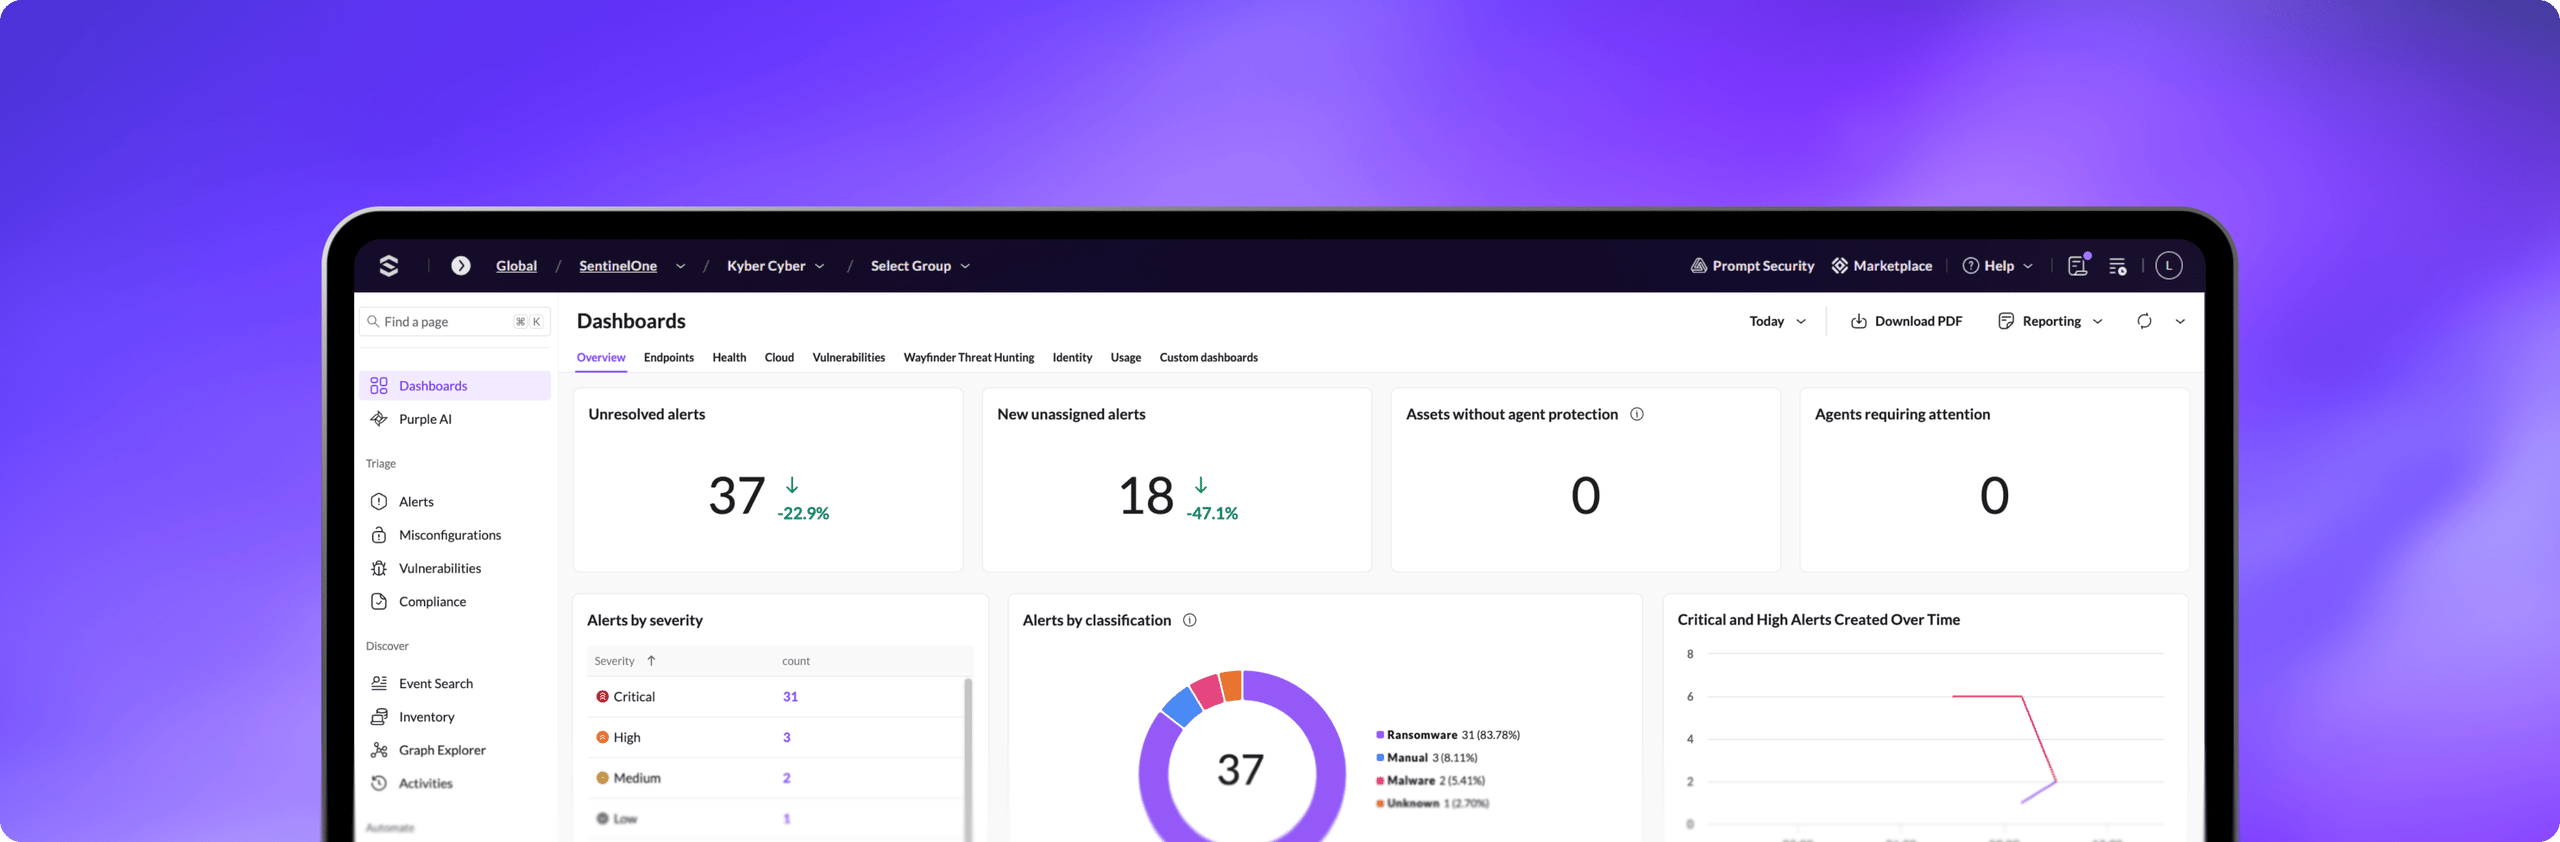Refresh the dashboard with the circular arrow icon

[x=2144, y=321]
